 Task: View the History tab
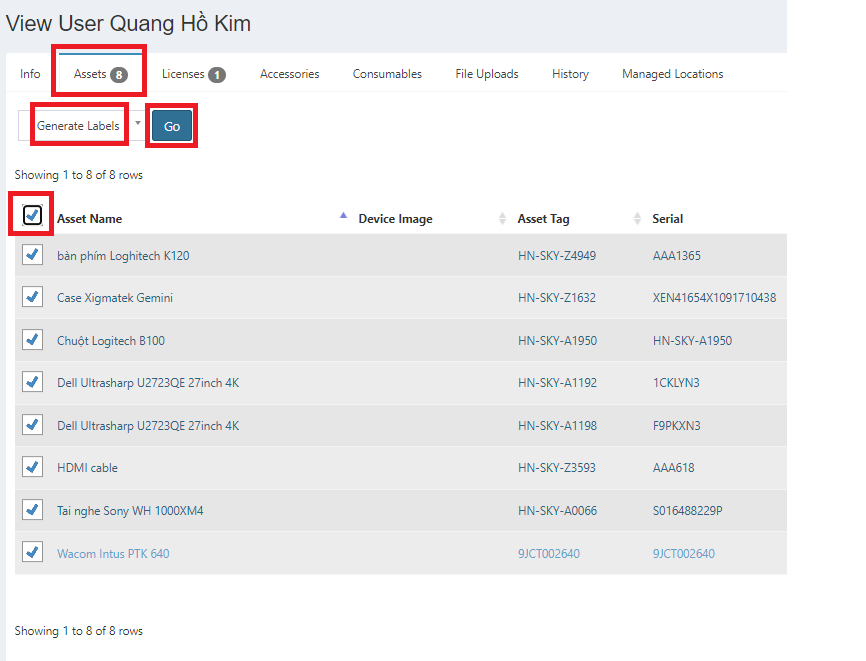(x=570, y=74)
